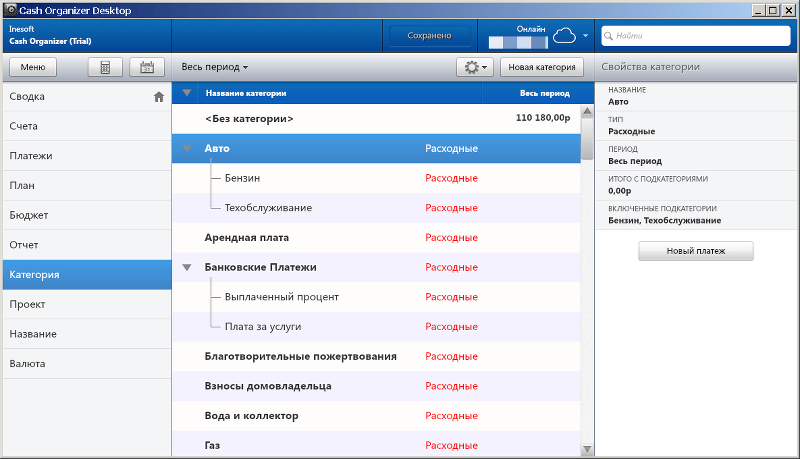Image resolution: width=800 pixels, height=459 pixels.
Task: Click Расходные type in Газ row
Action: (x=452, y=445)
